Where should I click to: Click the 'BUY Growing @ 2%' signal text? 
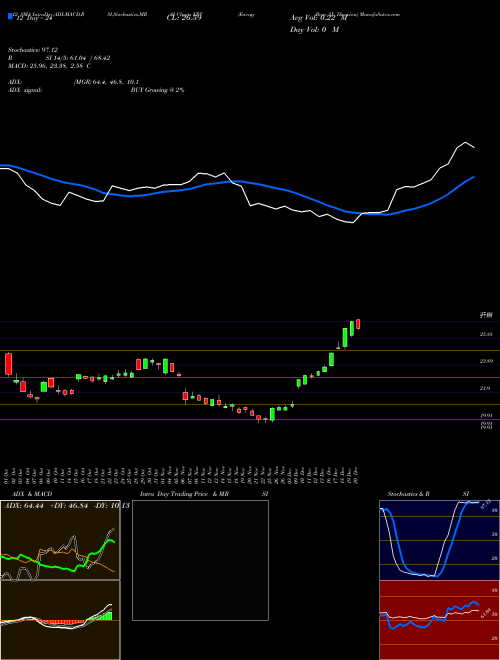157,90
